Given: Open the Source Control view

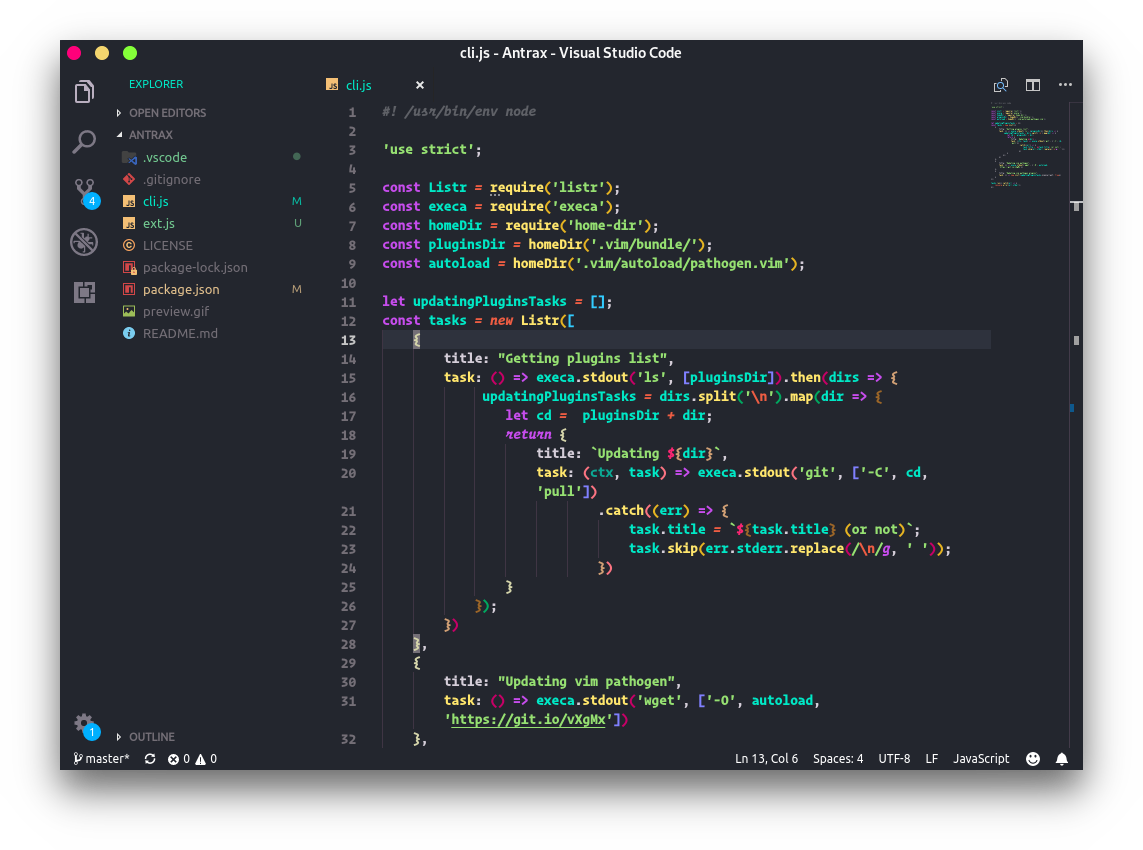Looking at the screenshot, I should (84, 192).
